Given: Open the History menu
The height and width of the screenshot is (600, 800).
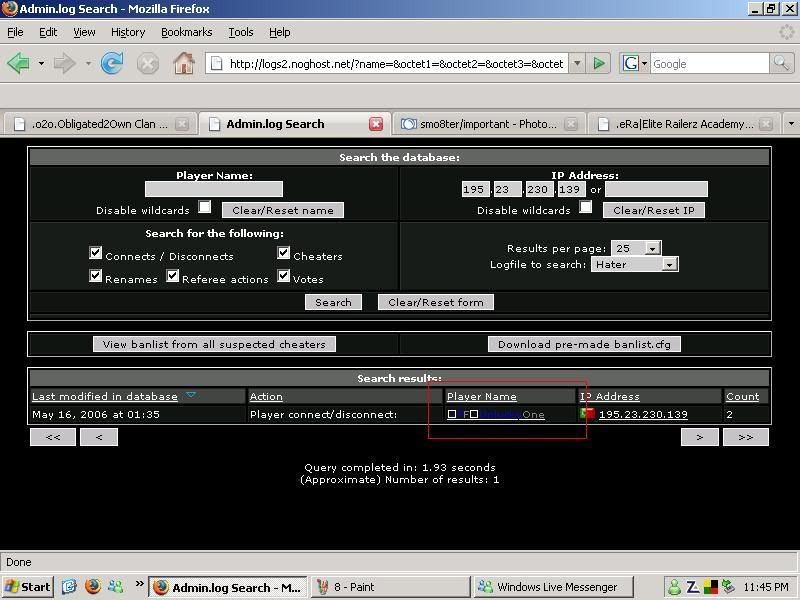Looking at the screenshot, I should 128,32.
